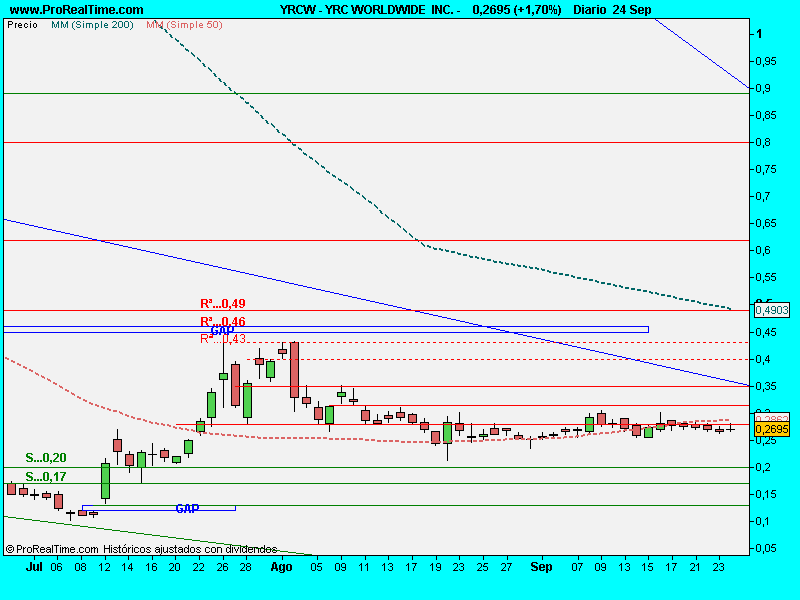800x600 pixels.
Task: Click the R³...0,46 resistance label
Action: [222, 321]
